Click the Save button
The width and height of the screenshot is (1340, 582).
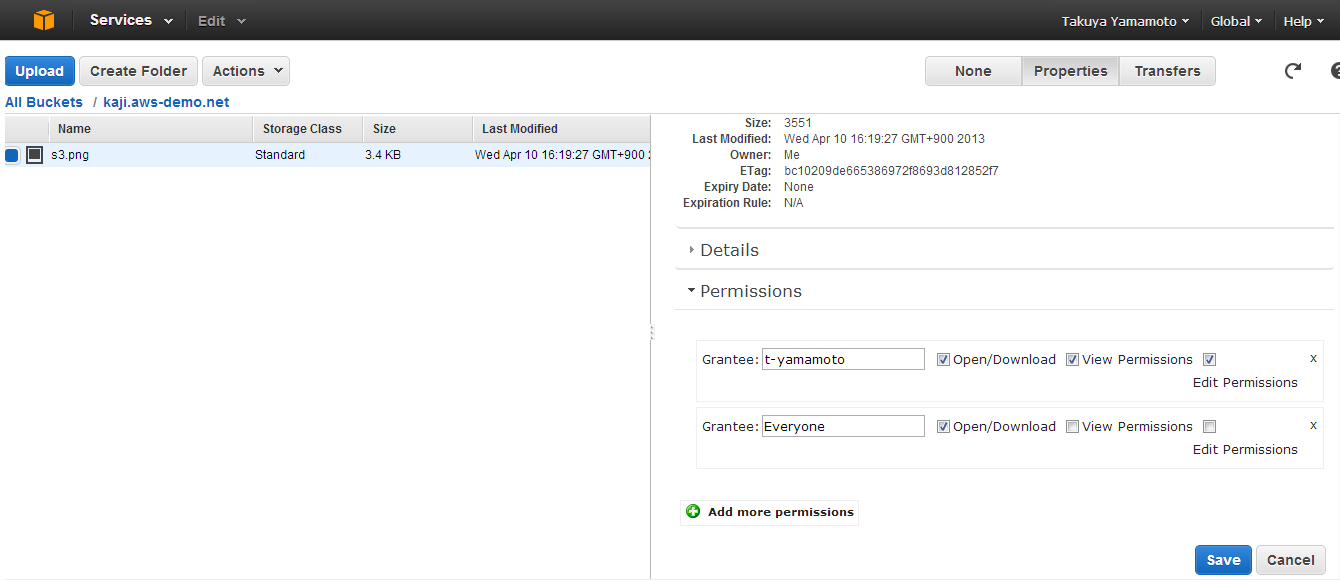point(1223,560)
